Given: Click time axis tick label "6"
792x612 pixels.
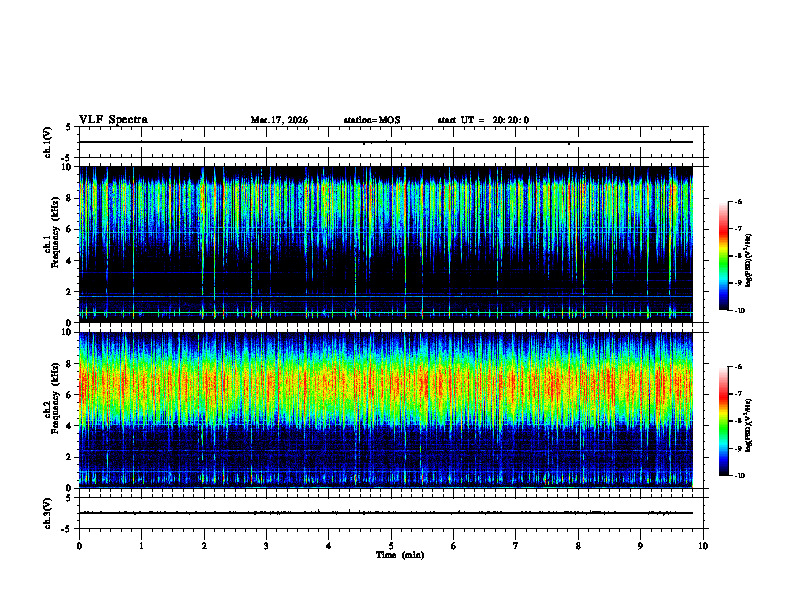Looking at the screenshot, I should (453, 546).
